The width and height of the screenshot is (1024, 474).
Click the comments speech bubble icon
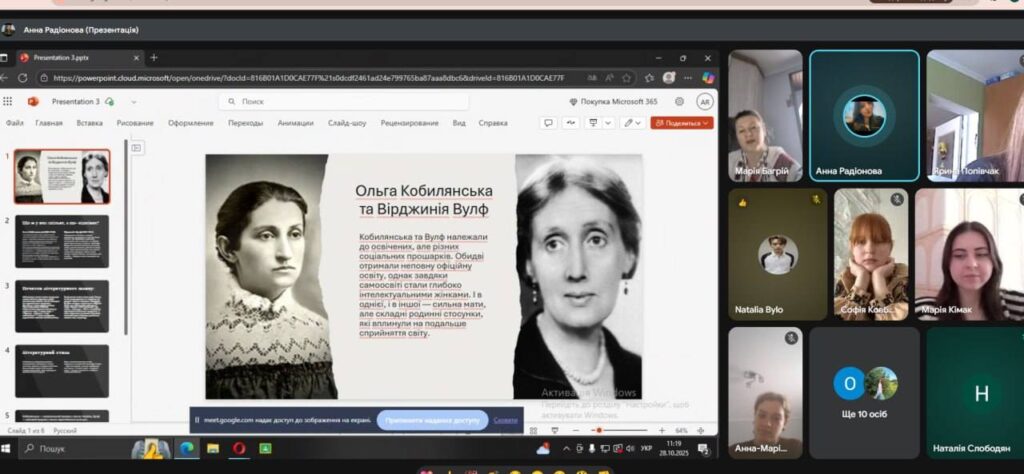[x=548, y=123]
